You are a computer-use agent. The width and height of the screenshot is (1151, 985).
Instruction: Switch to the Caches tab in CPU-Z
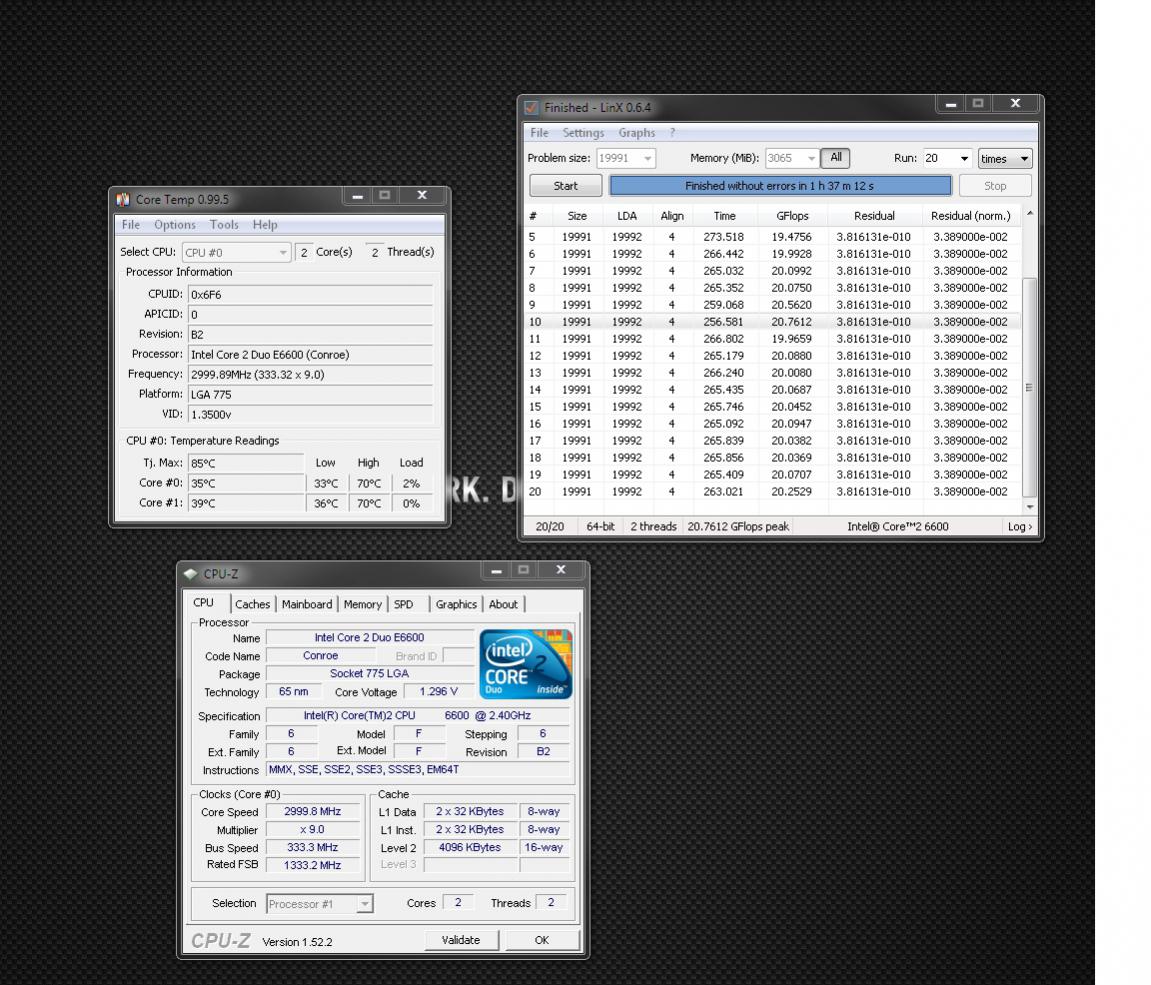click(253, 604)
